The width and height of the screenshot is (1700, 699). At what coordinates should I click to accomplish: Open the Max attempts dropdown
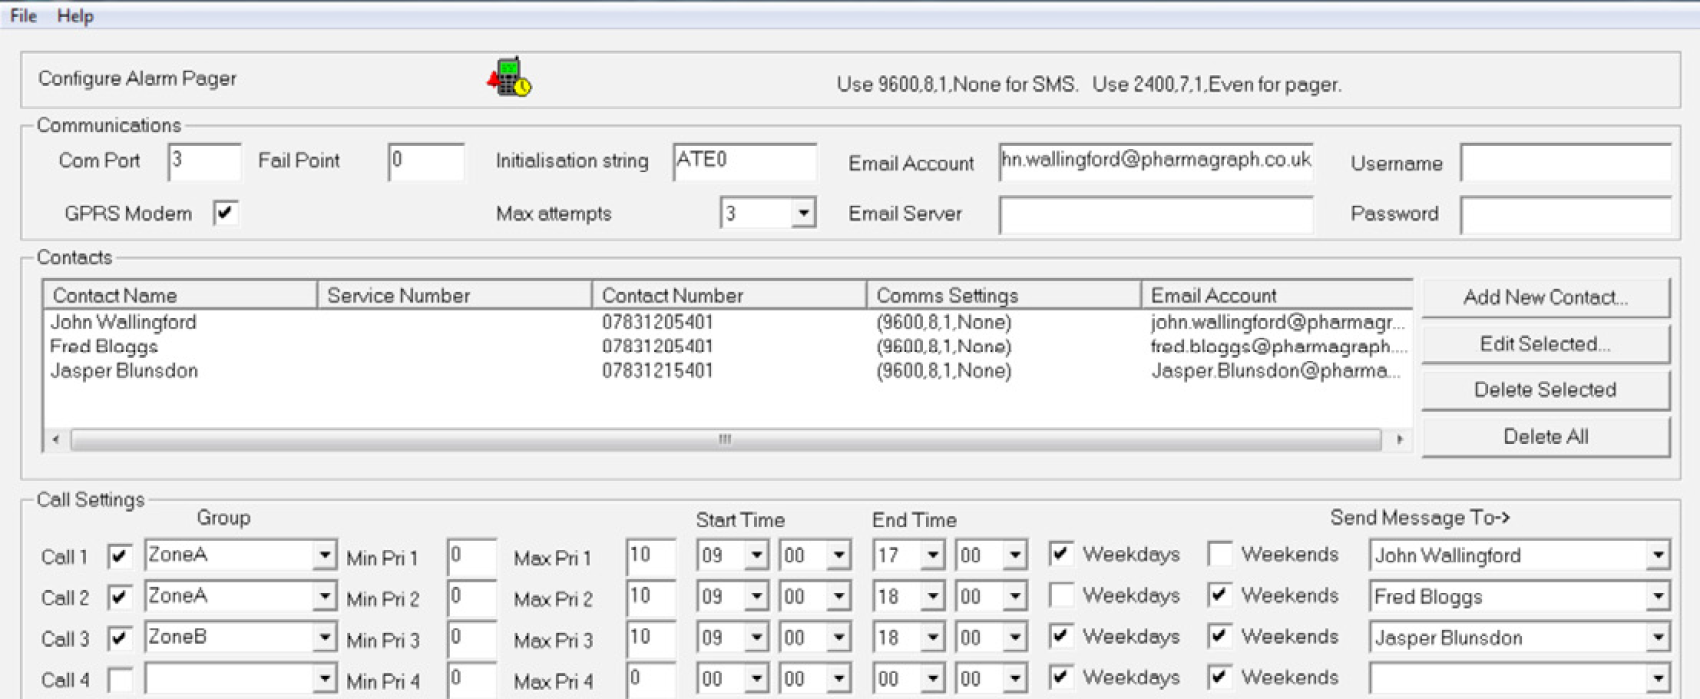802,213
